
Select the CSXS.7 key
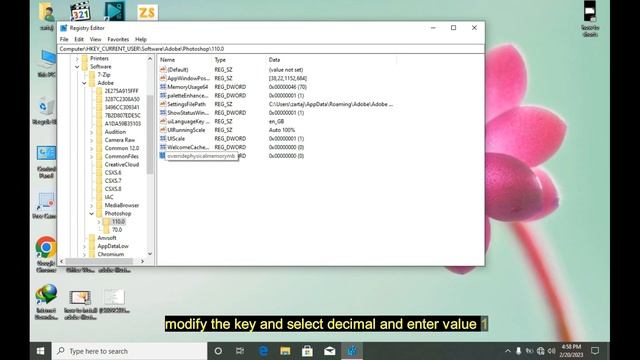(x=113, y=181)
